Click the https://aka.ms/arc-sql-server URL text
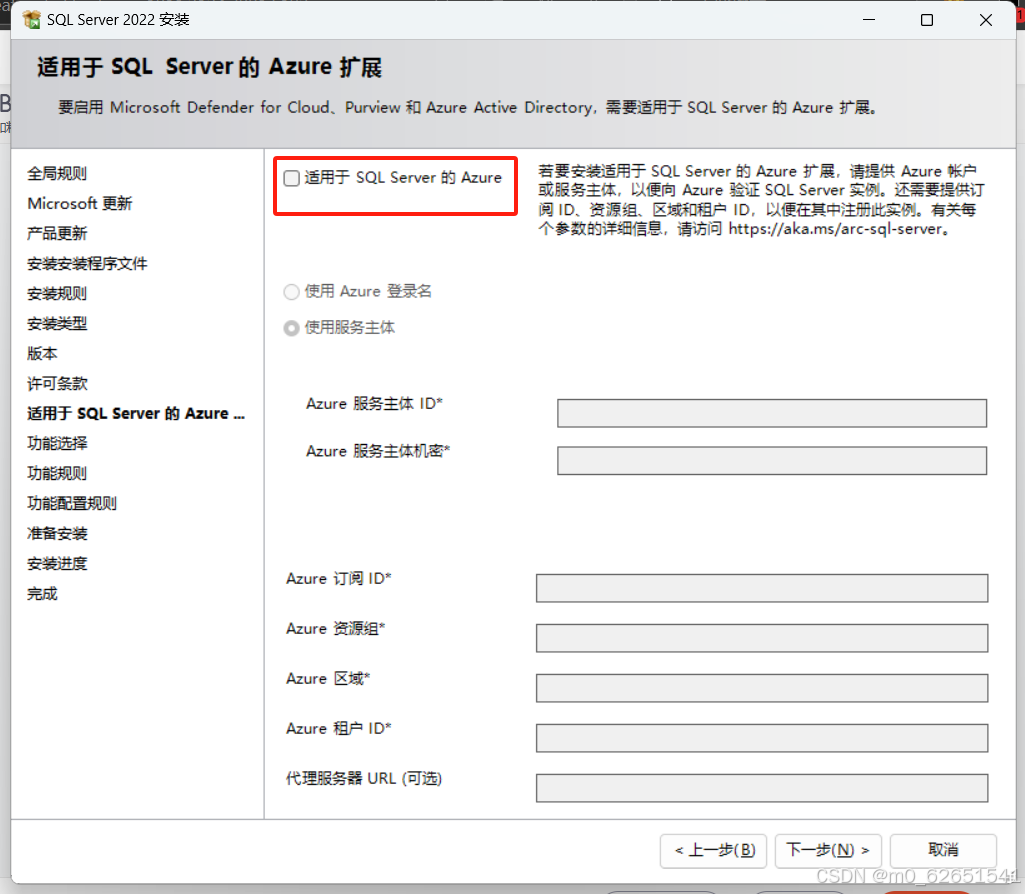The height and width of the screenshot is (894, 1025). tap(835, 229)
